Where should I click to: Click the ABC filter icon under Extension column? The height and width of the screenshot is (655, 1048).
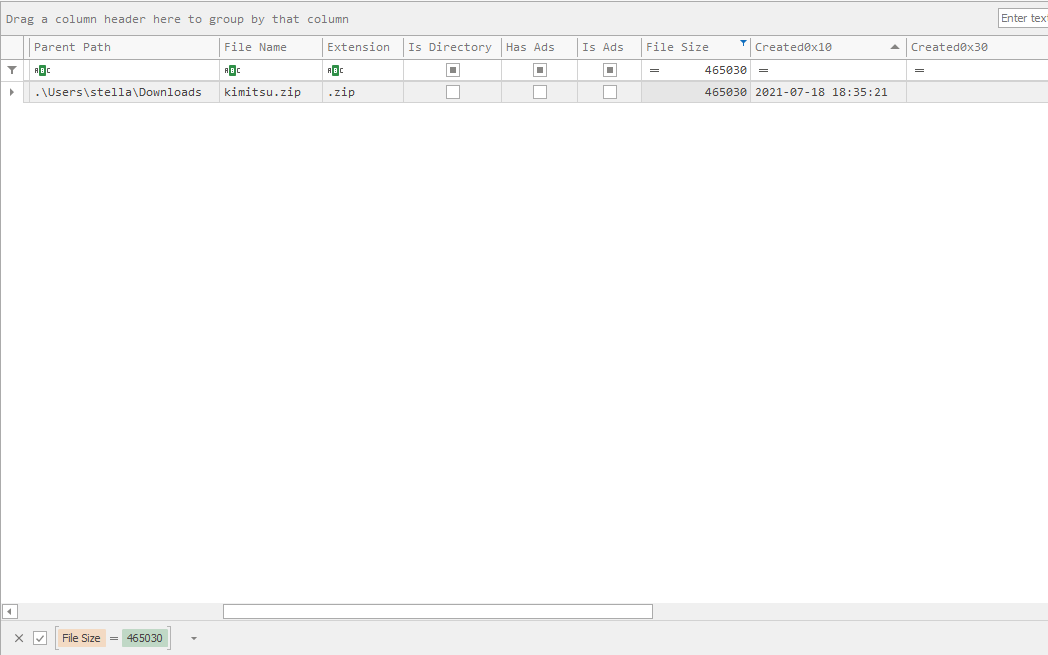(335, 70)
